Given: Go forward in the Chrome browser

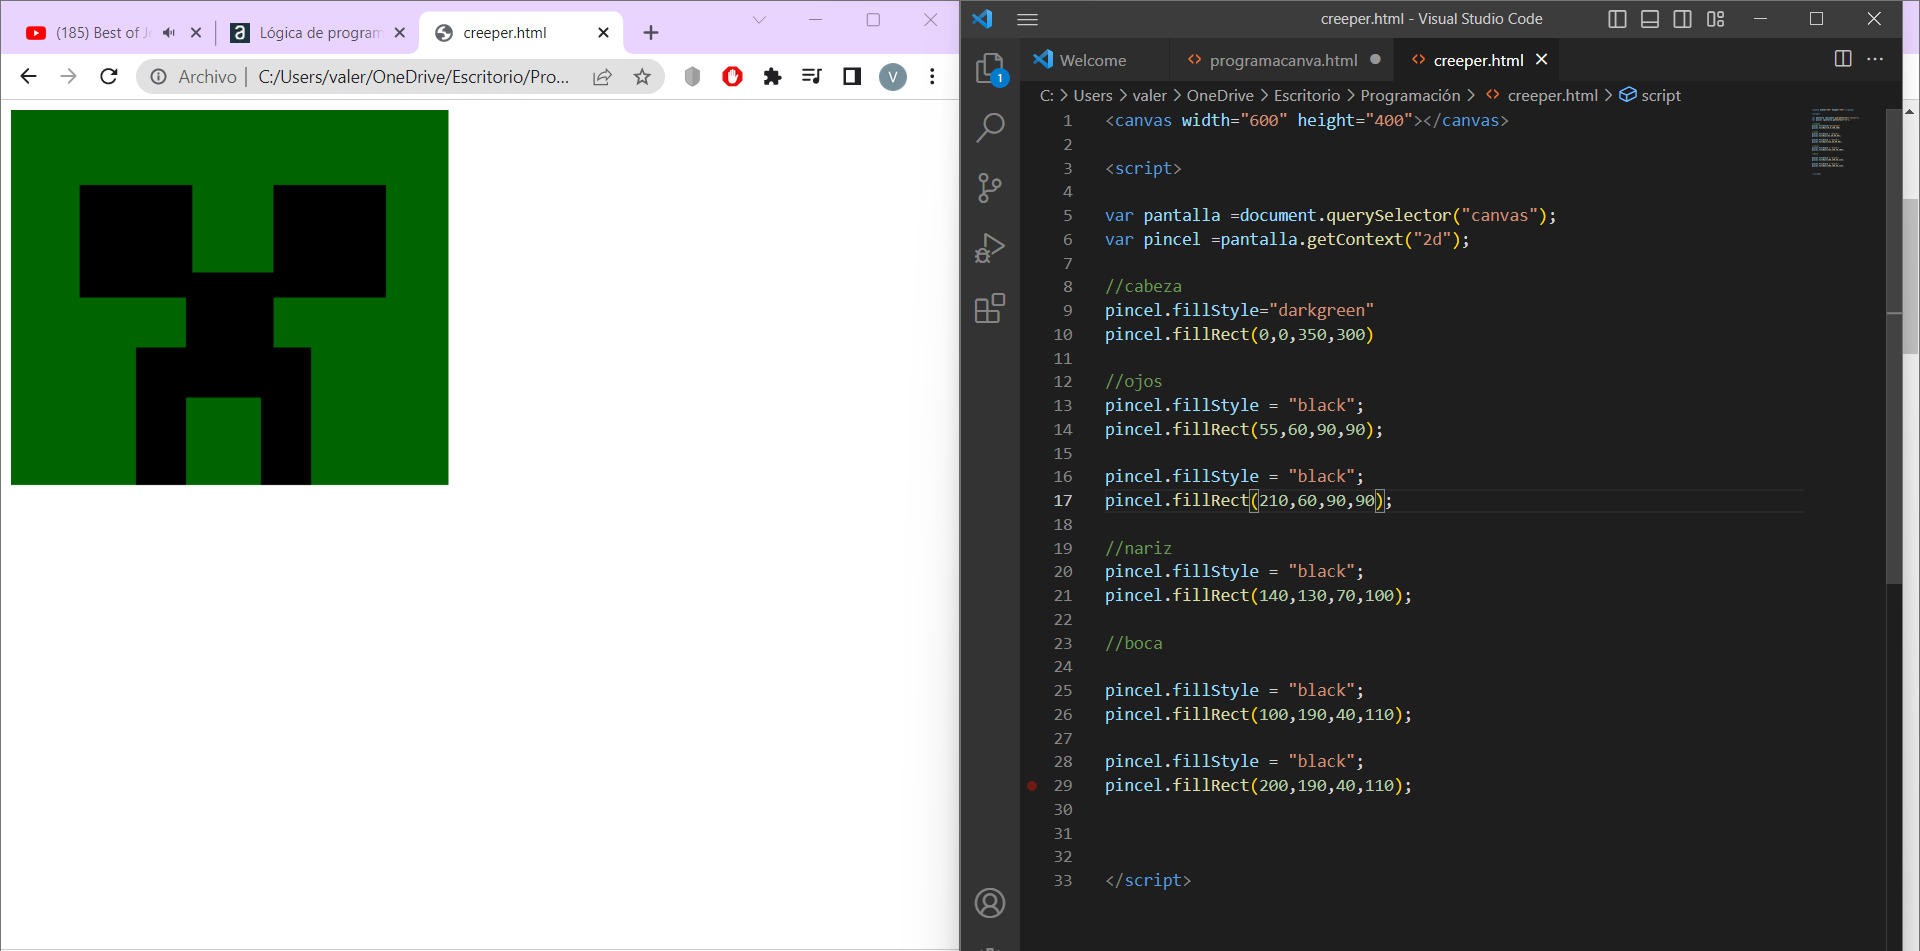Looking at the screenshot, I should [68, 76].
